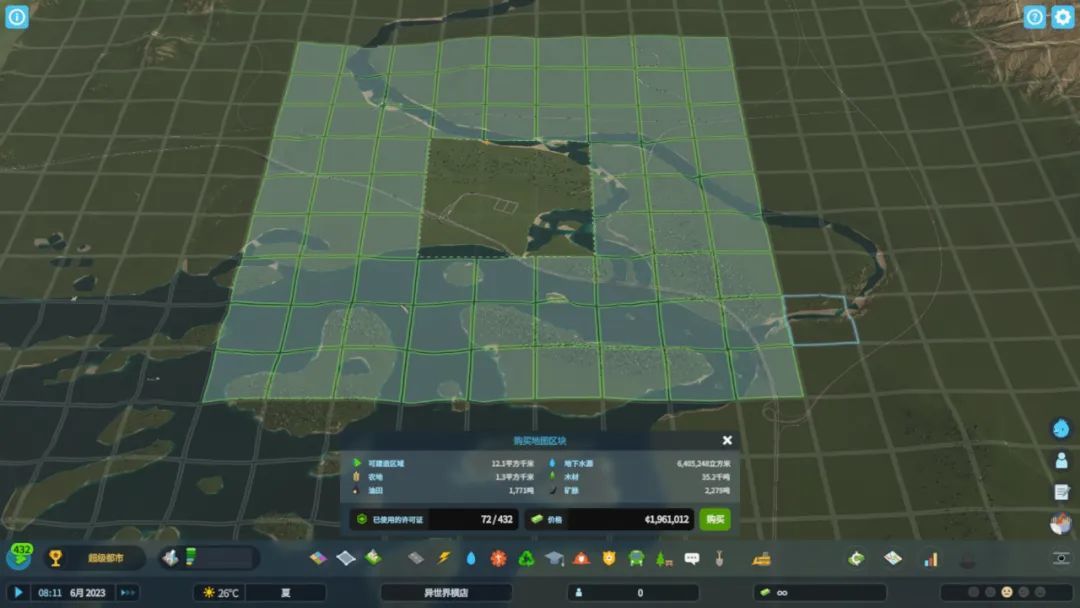Click the money field showing infinity

[x=820, y=592]
